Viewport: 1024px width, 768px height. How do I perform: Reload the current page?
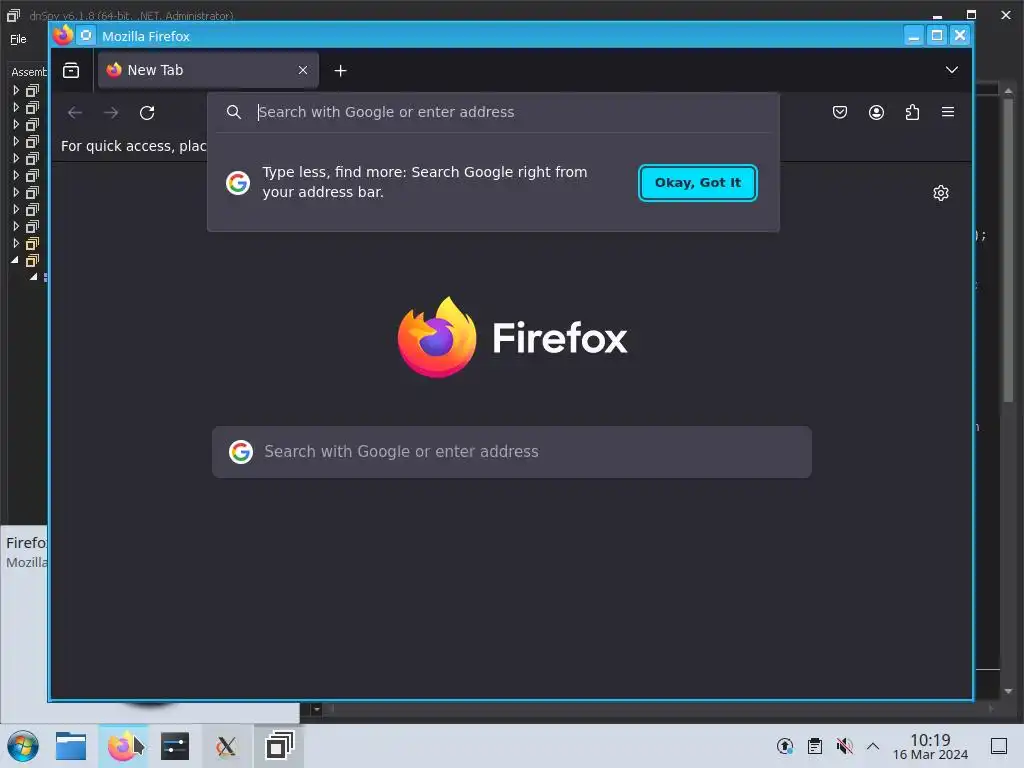(x=147, y=112)
